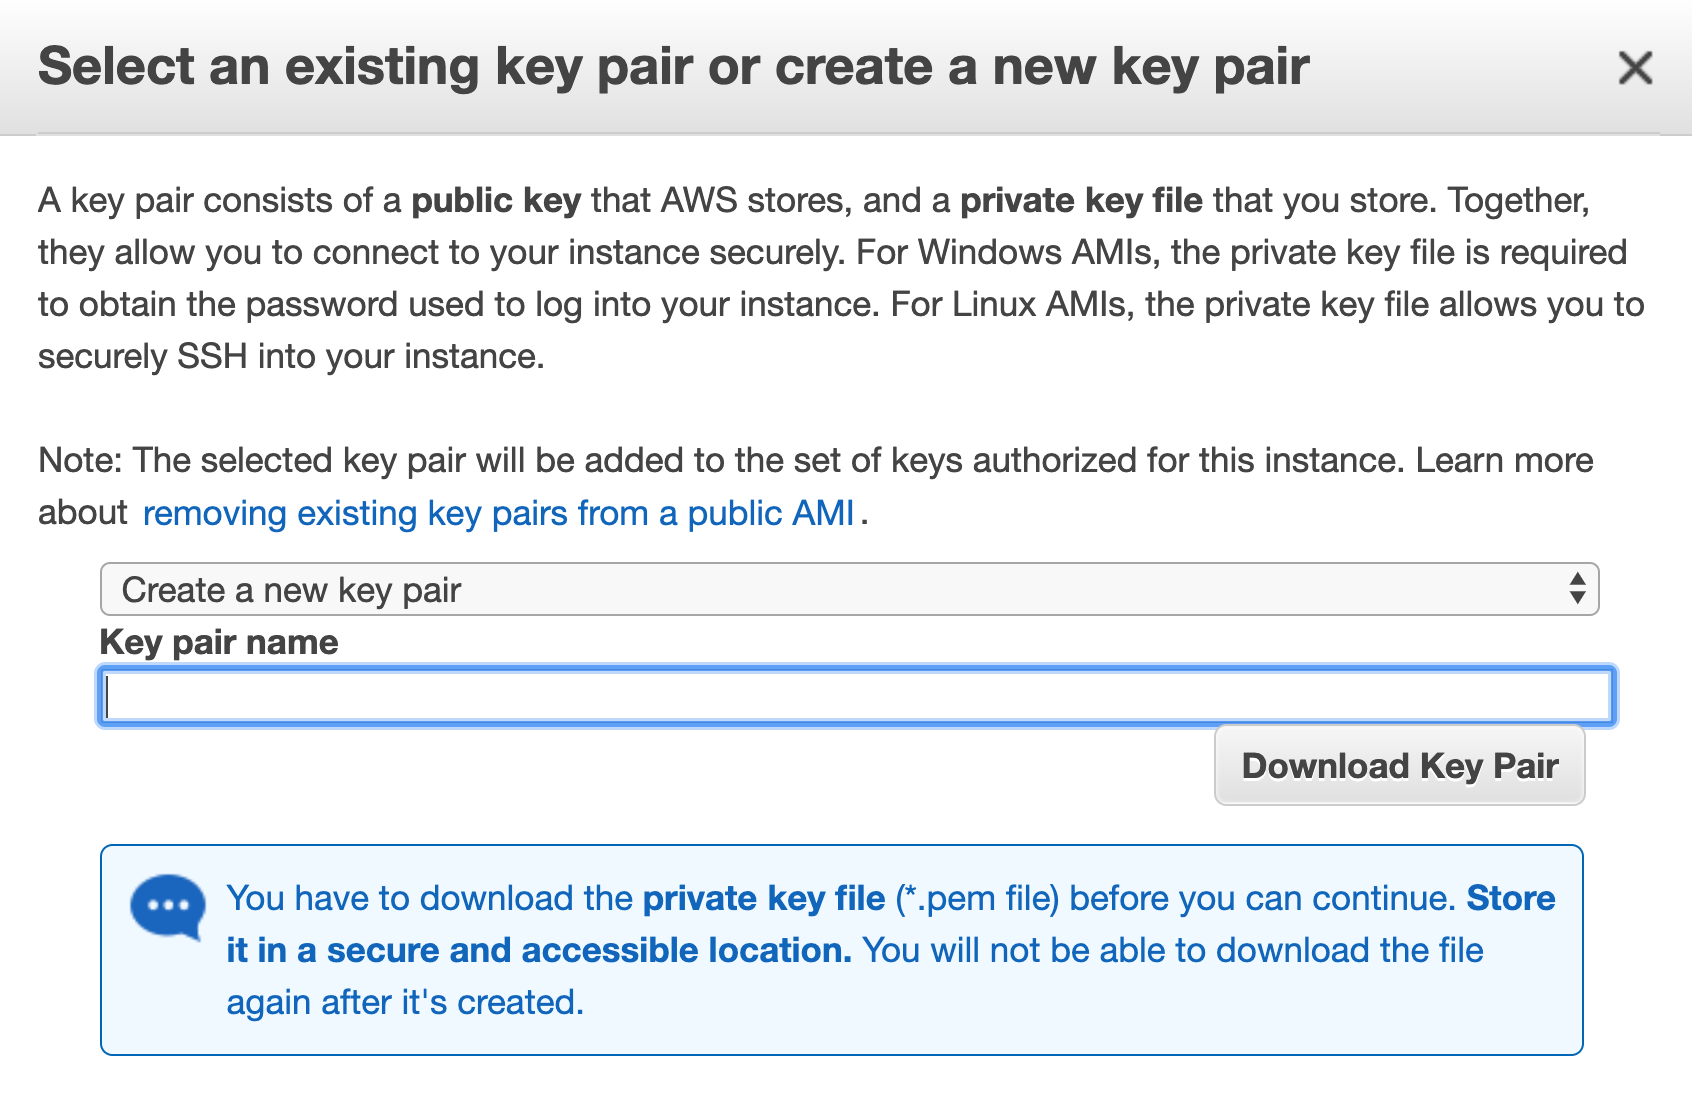
Task: Click the 'Key pair name' label
Action: pos(219,642)
